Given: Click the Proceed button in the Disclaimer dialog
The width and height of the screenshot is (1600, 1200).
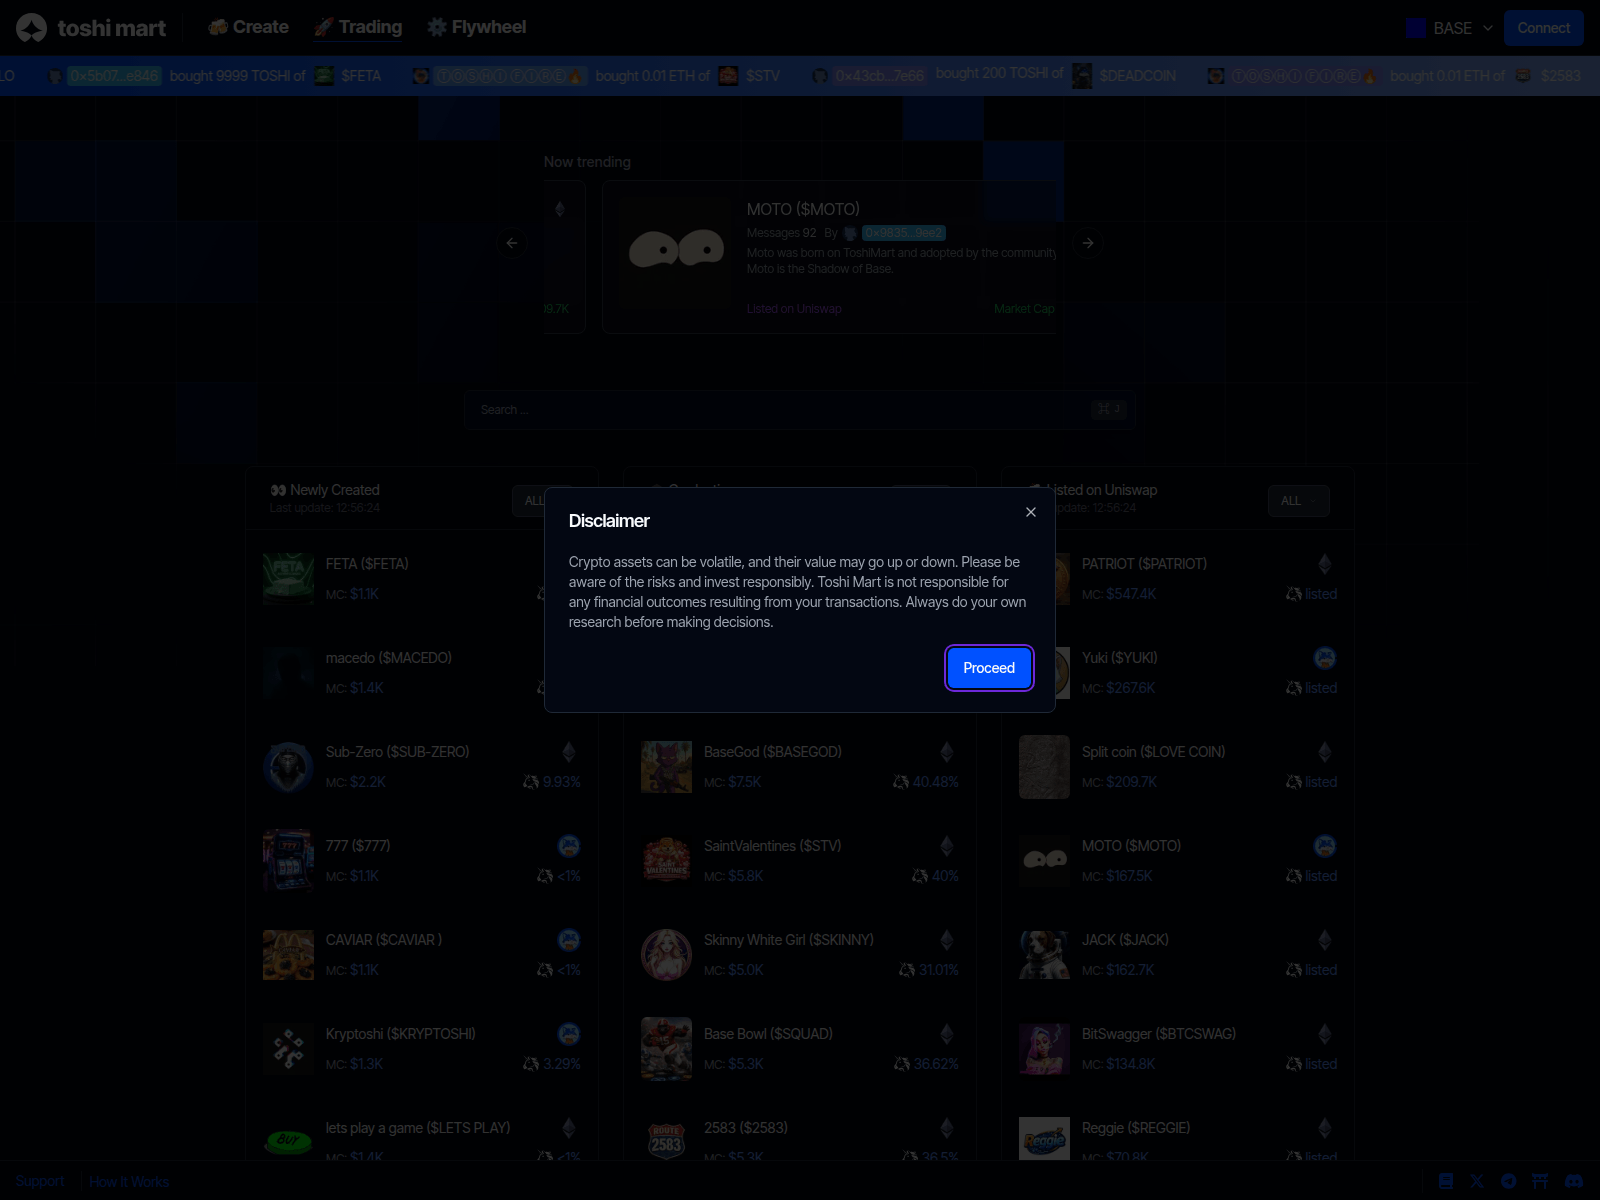Looking at the screenshot, I should [989, 668].
